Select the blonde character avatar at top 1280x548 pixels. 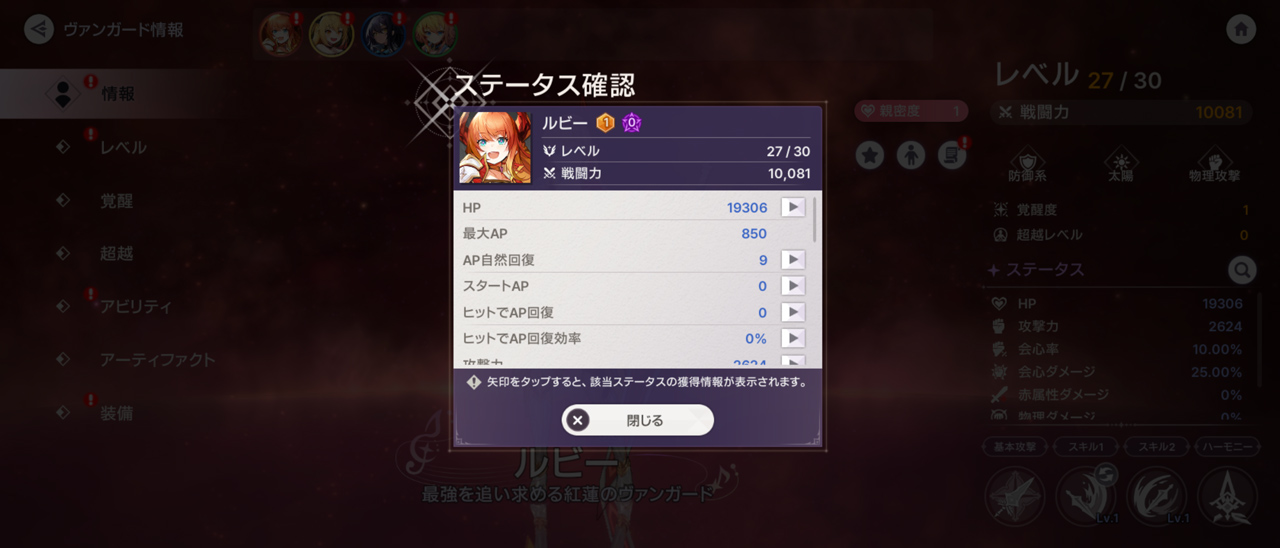(330, 33)
